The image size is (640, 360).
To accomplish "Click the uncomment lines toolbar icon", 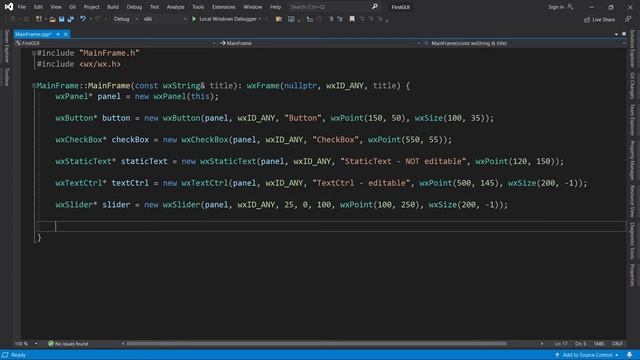I will pyautogui.click(x=340, y=19).
